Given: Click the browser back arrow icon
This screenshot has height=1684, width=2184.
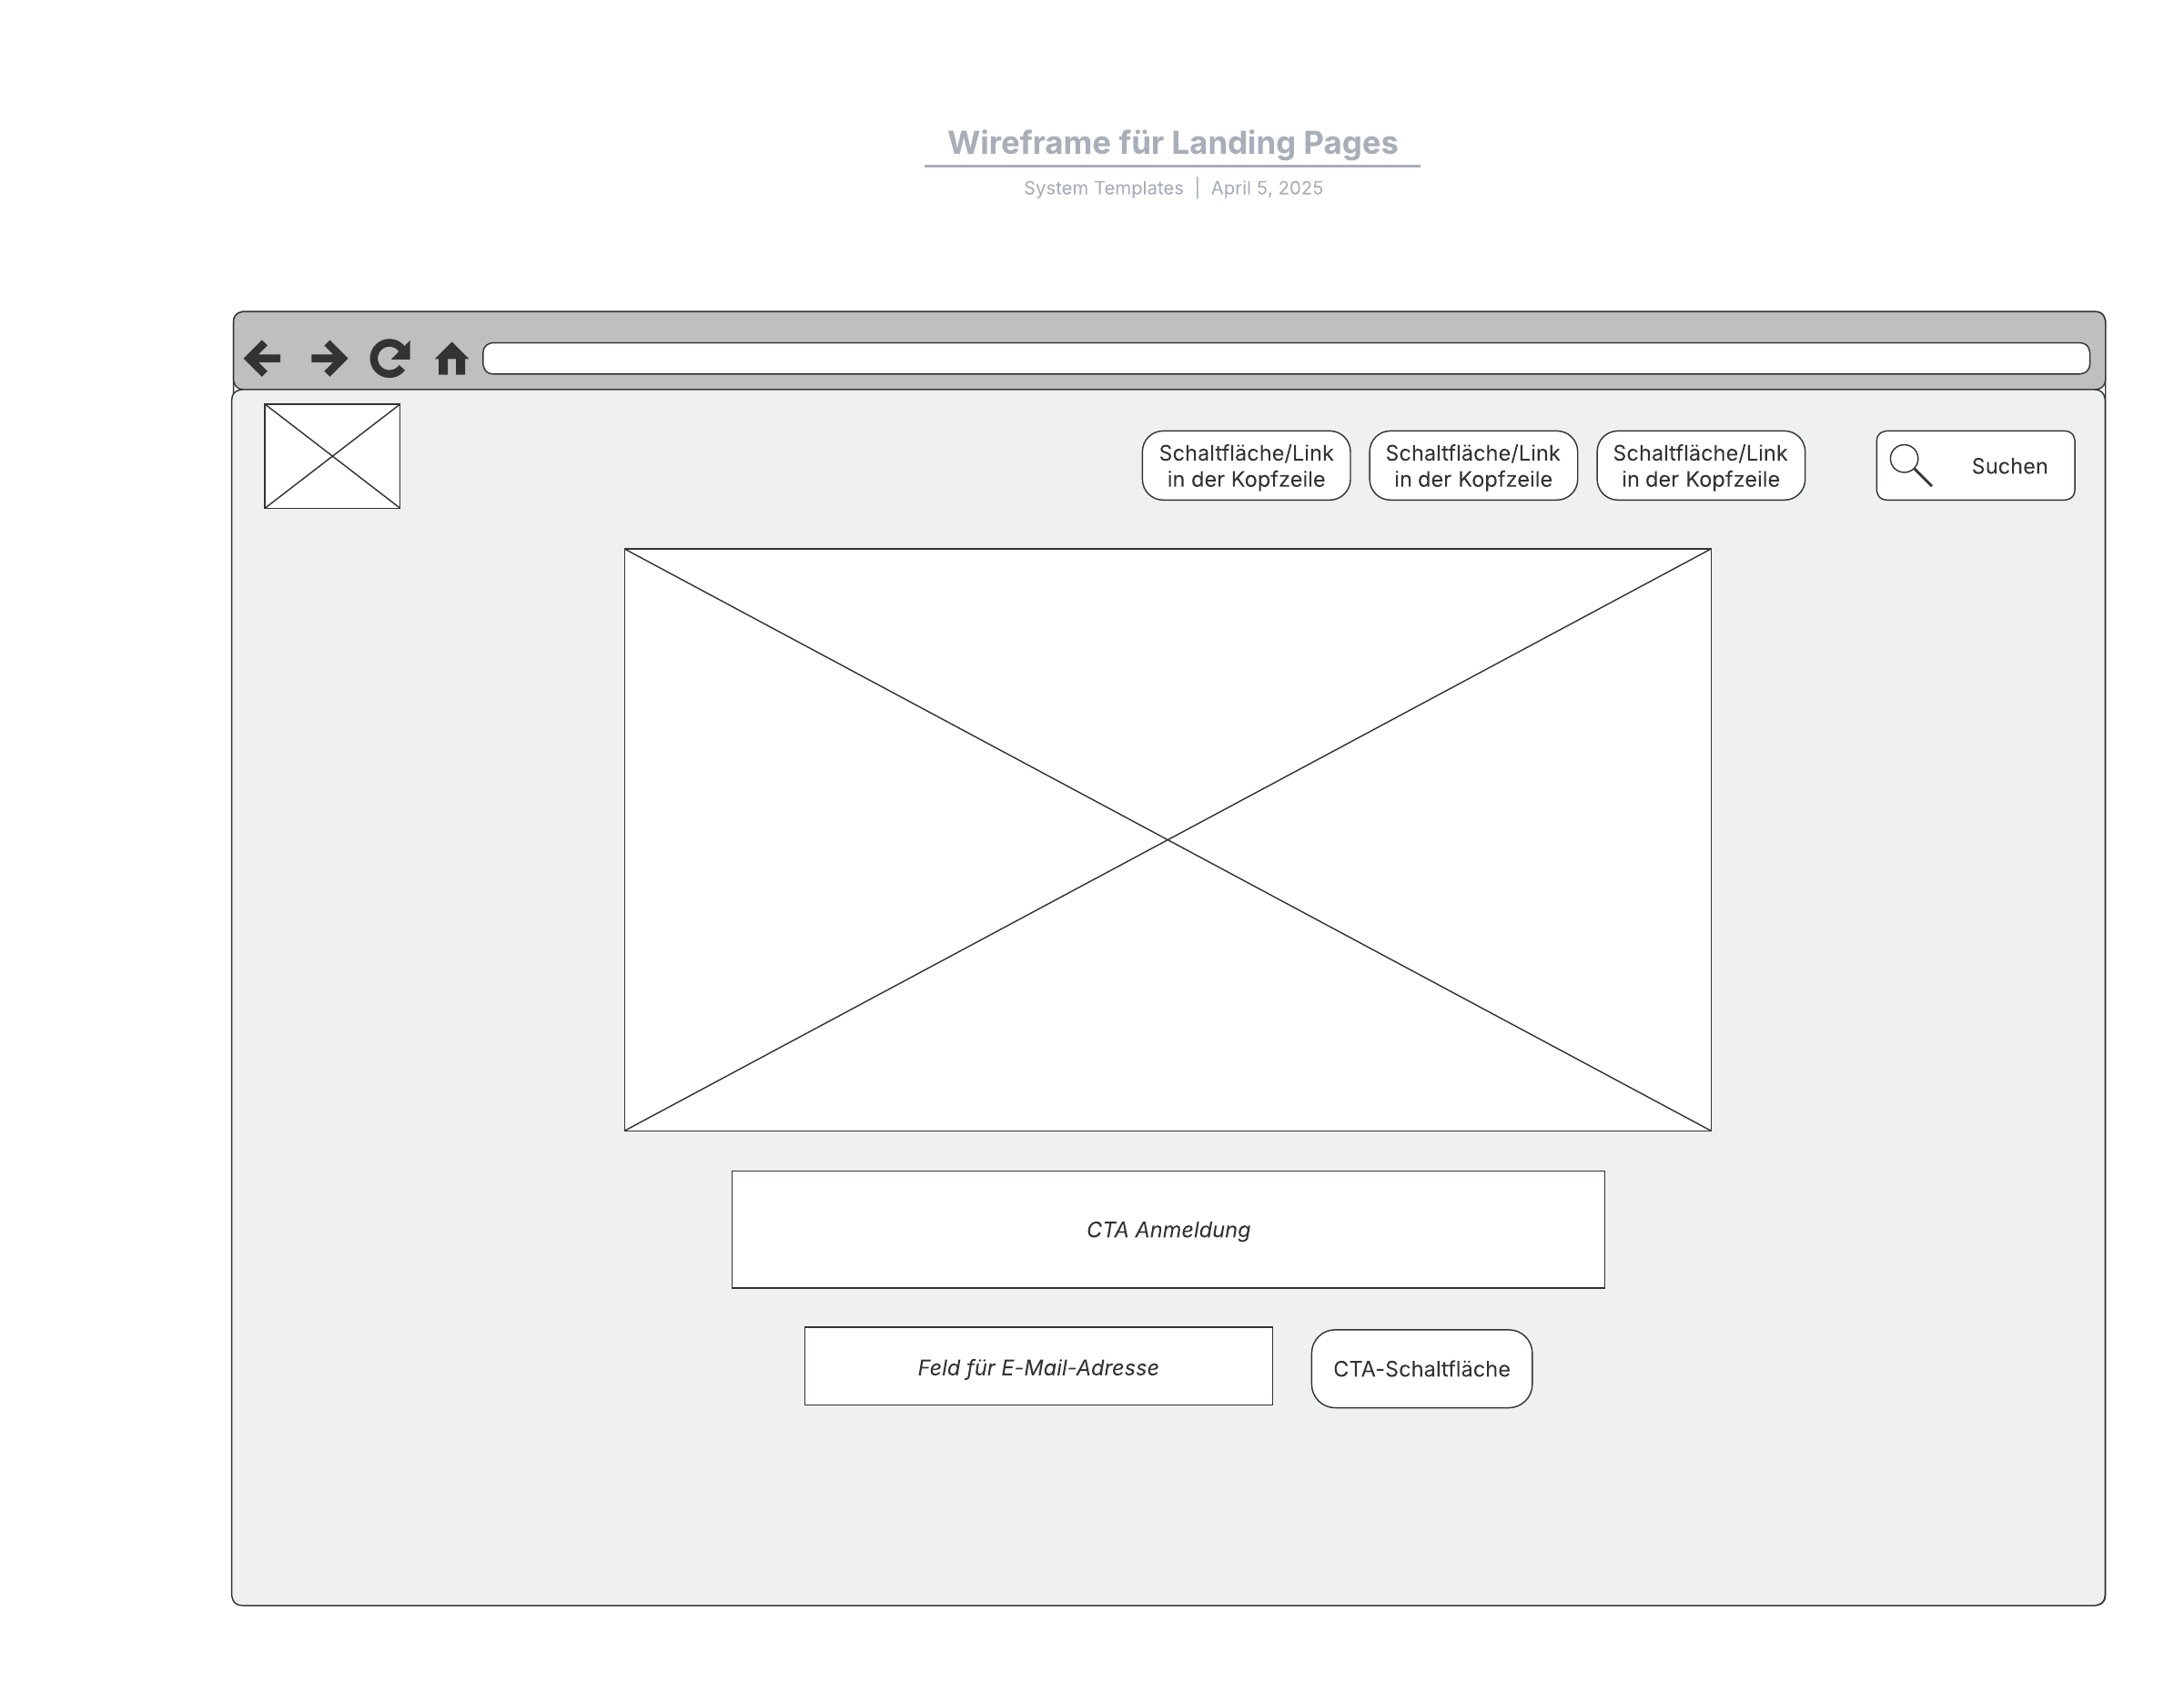Looking at the screenshot, I should coord(263,358).
